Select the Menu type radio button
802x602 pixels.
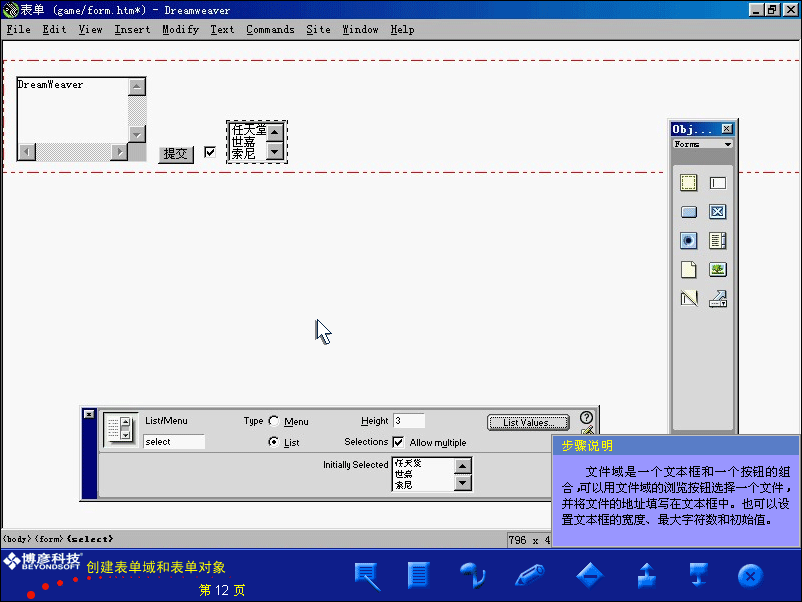point(274,422)
